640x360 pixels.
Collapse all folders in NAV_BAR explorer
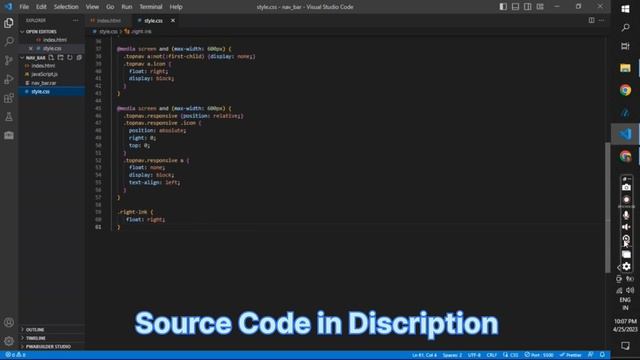(79, 58)
